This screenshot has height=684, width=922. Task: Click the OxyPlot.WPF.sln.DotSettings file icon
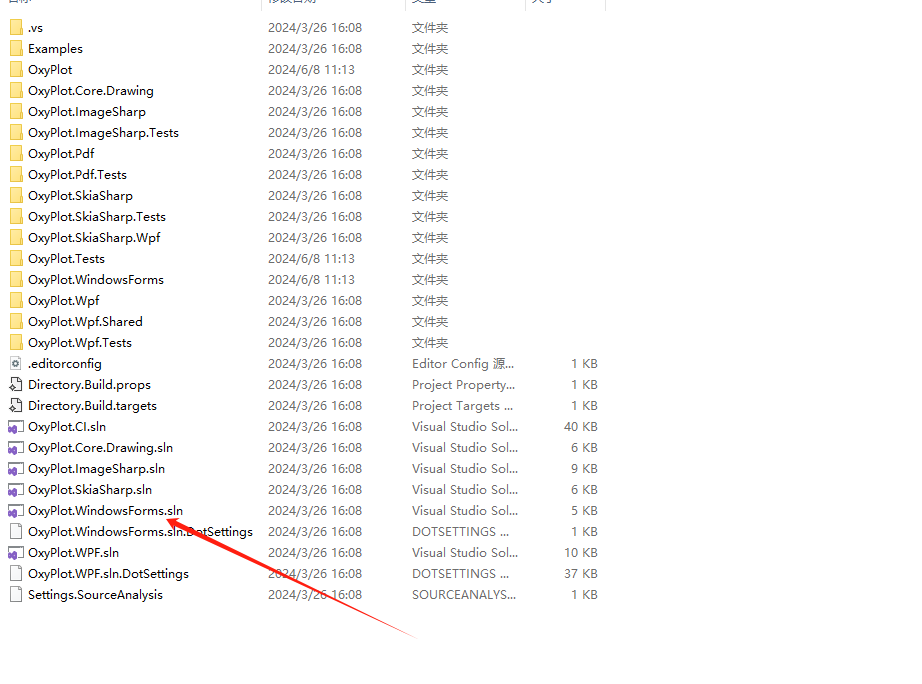[16, 573]
